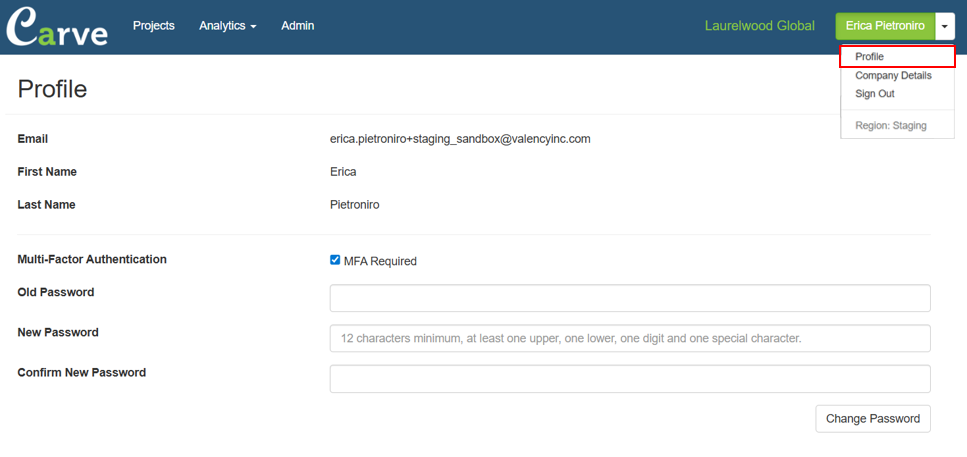The image size is (967, 457).
Task: Click the Laurelwood Global company name
Action: click(760, 26)
